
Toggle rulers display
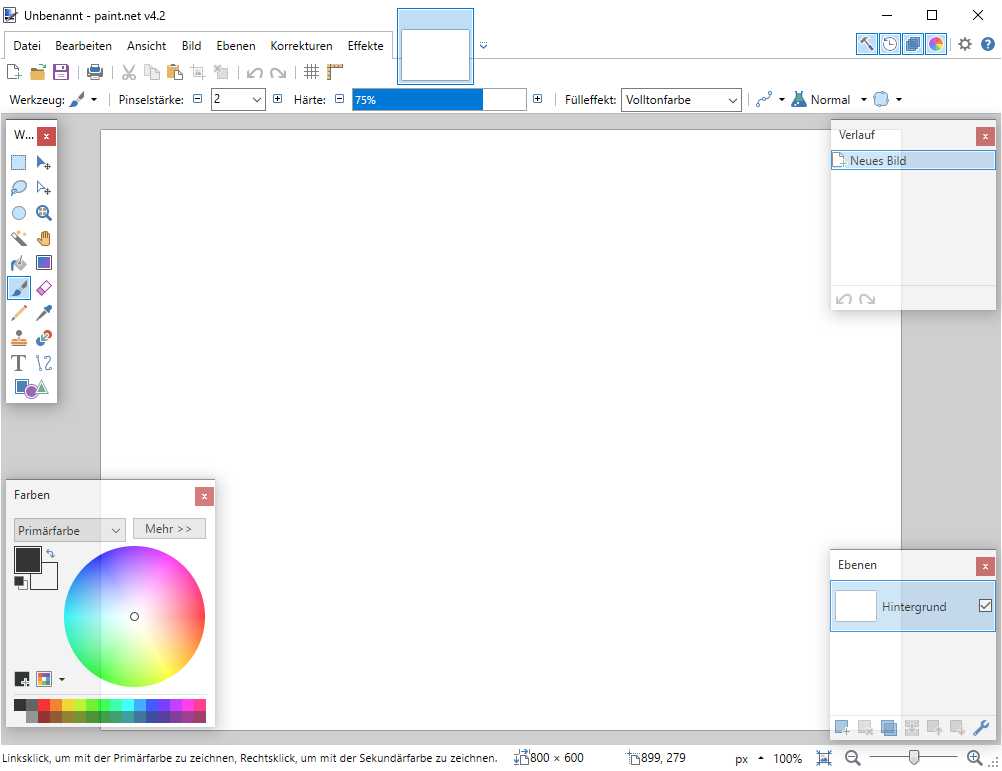click(335, 72)
